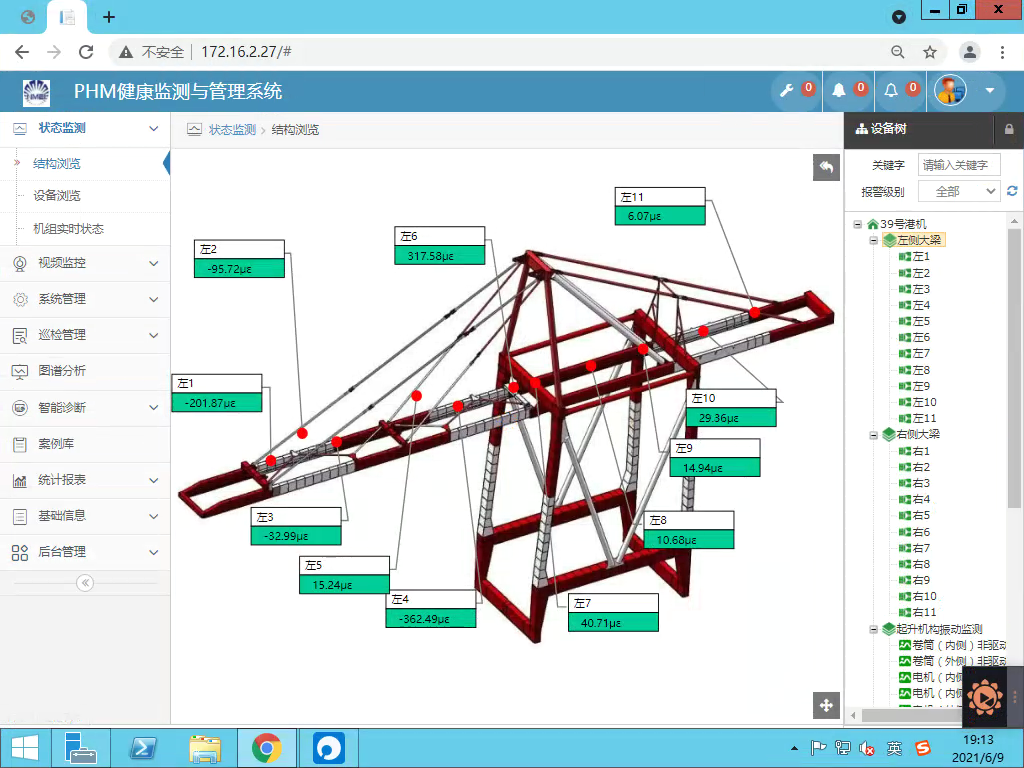Viewport: 1024px width, 768px height.
Task: Click the 关键字 keyword search field
Action: (958, 165)
